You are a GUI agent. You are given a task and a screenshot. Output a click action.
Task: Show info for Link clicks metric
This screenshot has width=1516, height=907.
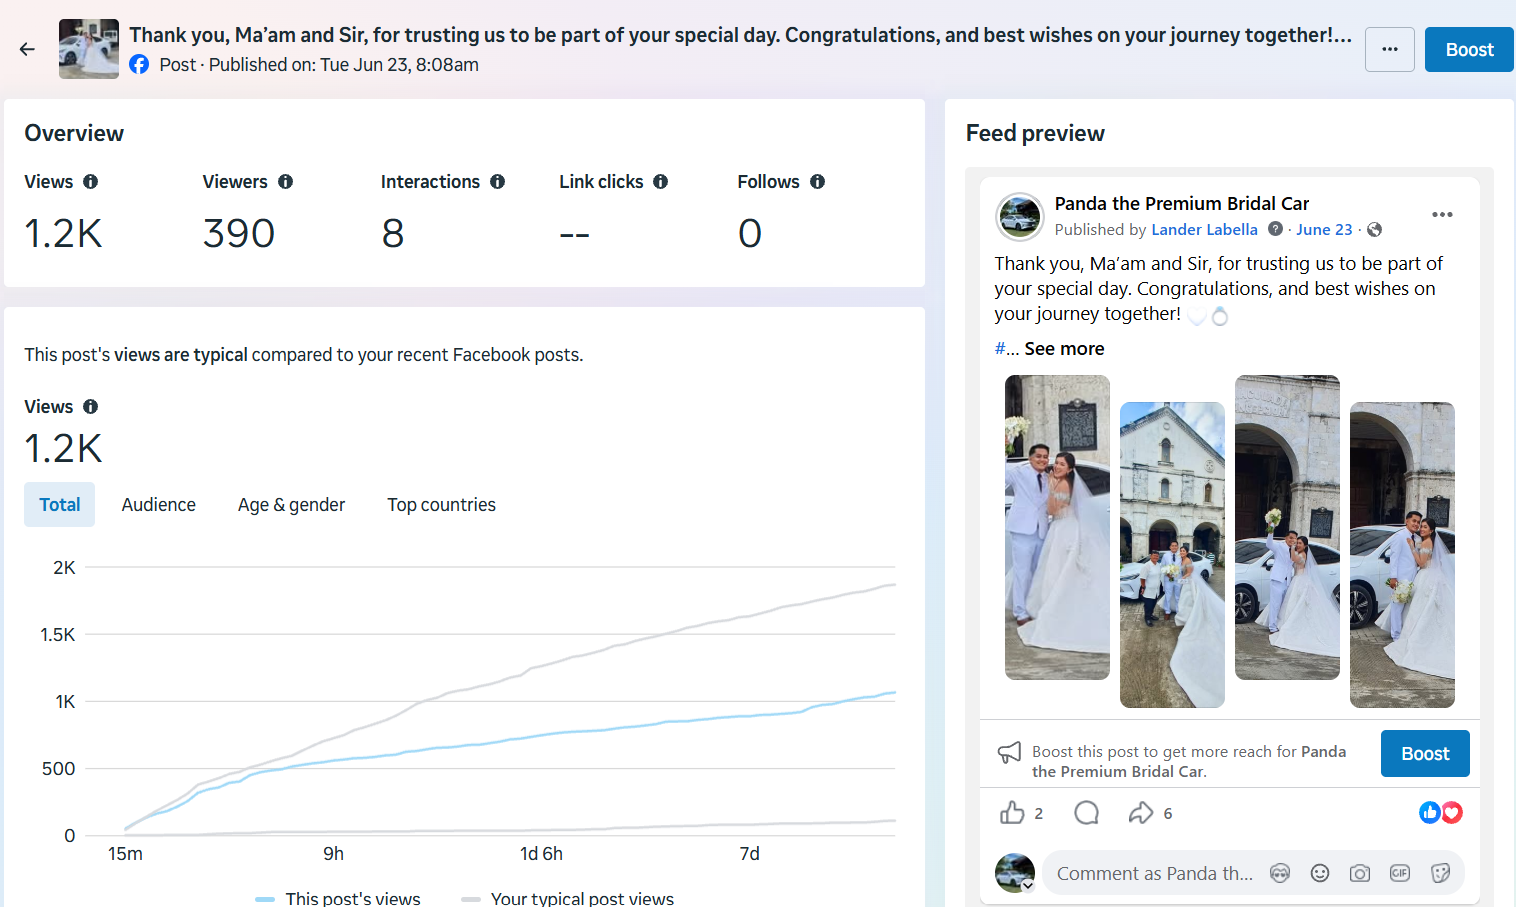click(x=661, y=182)
